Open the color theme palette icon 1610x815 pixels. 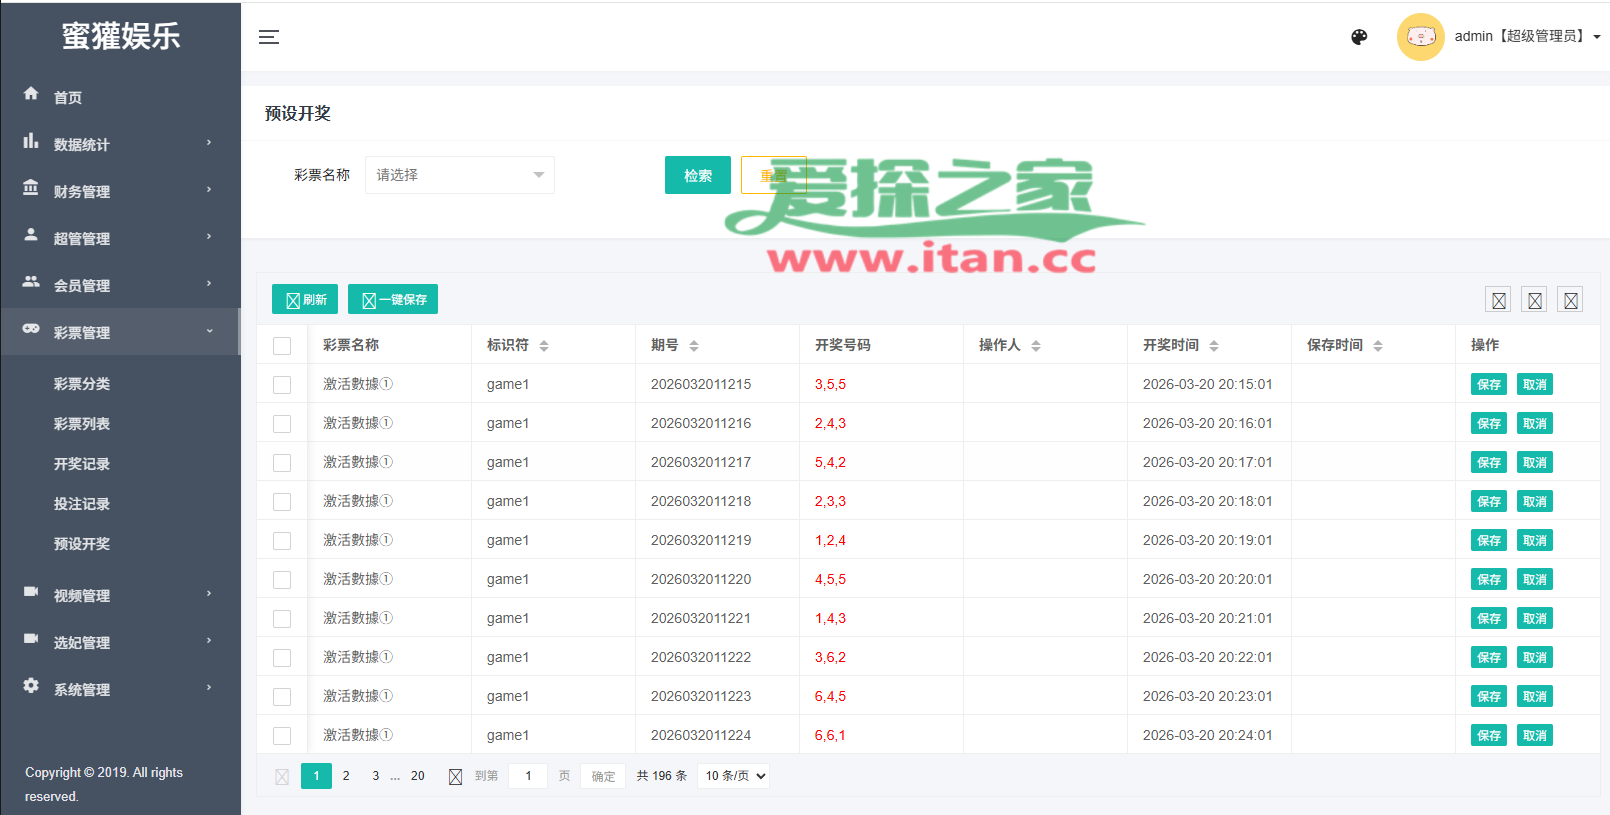click(1359, 37)
